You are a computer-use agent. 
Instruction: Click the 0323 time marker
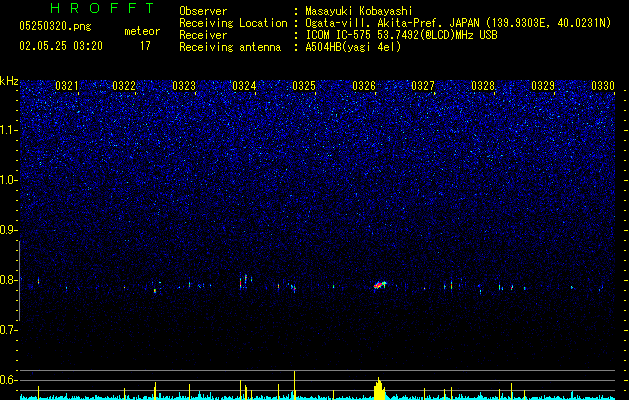[x=184, y=86]
